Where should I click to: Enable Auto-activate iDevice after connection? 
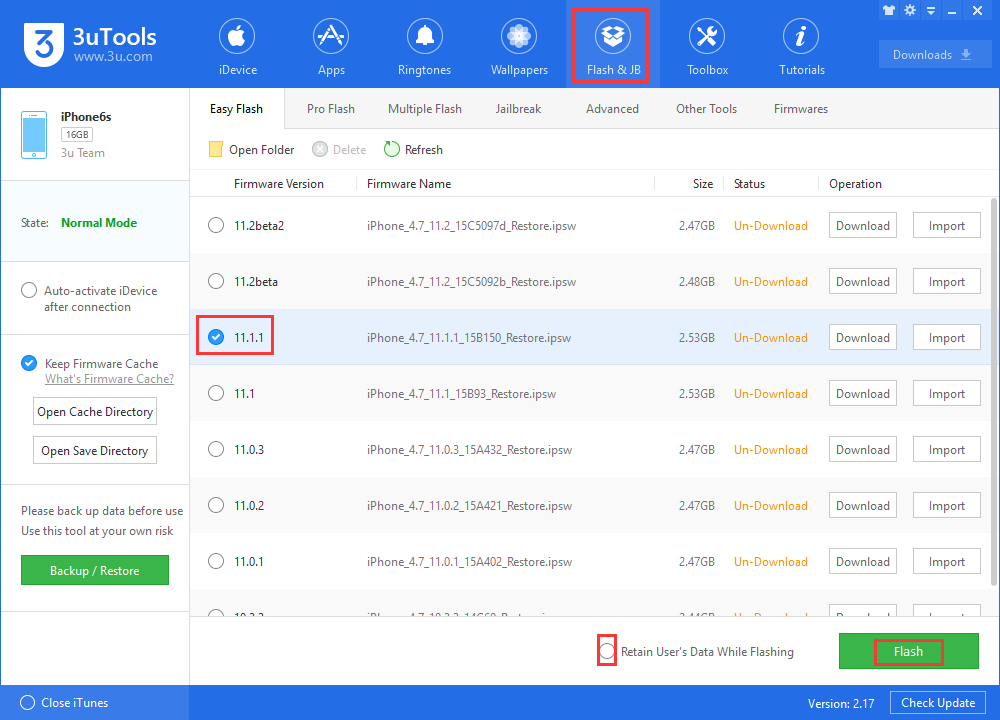coord(29,290)
